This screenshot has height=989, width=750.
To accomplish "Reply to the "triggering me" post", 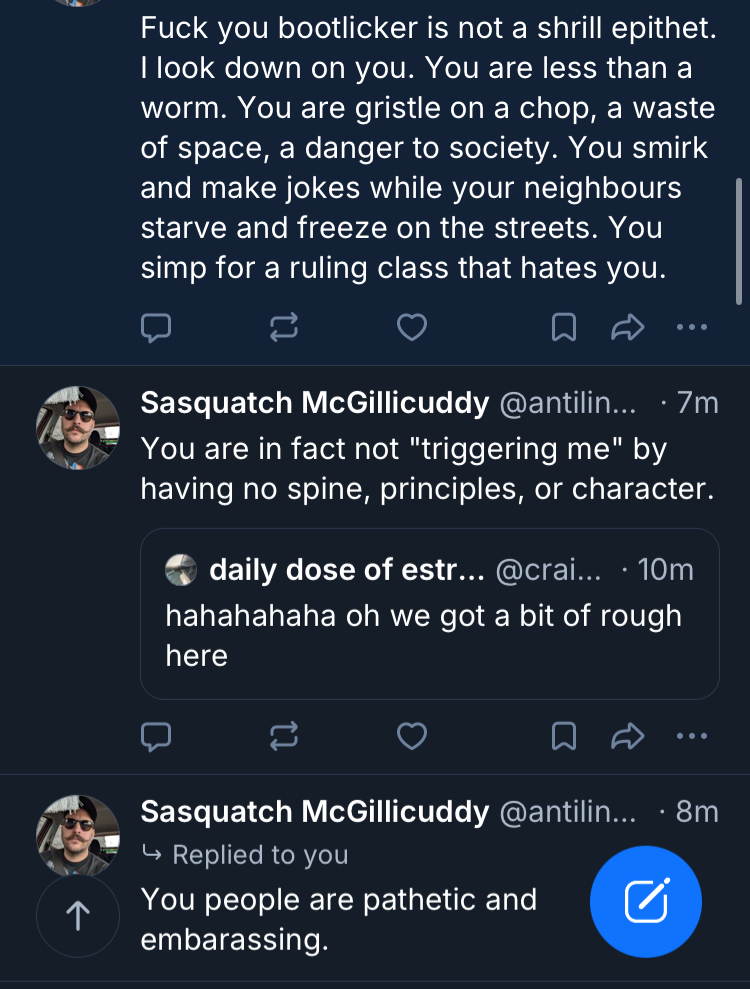I will click(156, 737).
